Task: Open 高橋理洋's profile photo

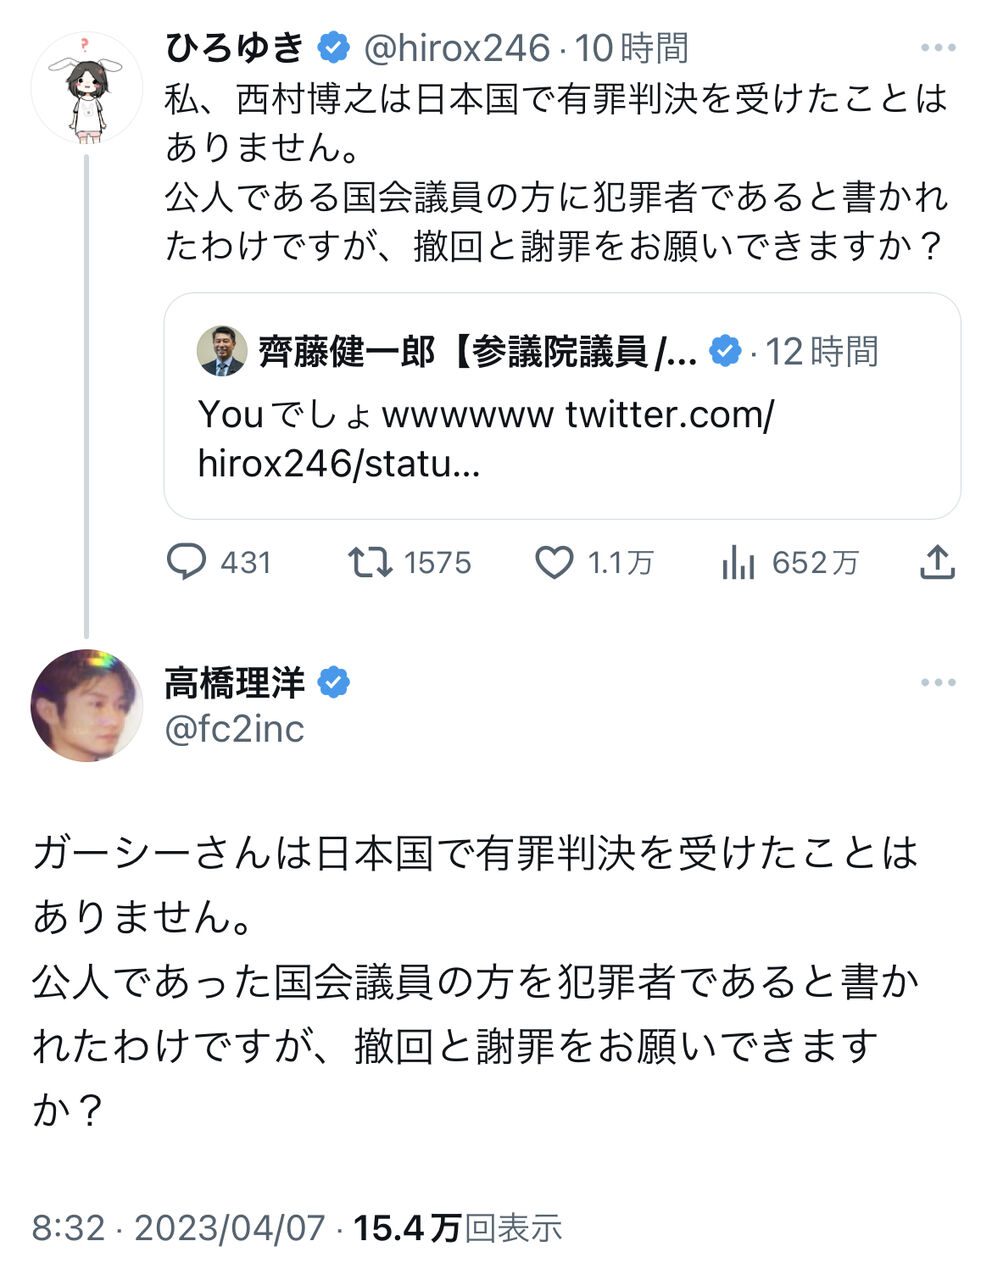Action: pyautogui.click(x=86, y=705)
